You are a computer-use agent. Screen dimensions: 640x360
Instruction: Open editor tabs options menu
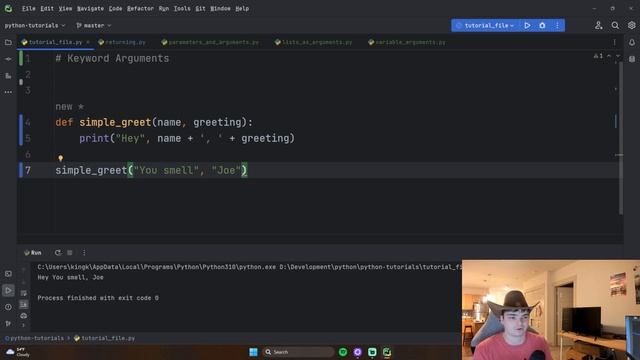point(614,42)
